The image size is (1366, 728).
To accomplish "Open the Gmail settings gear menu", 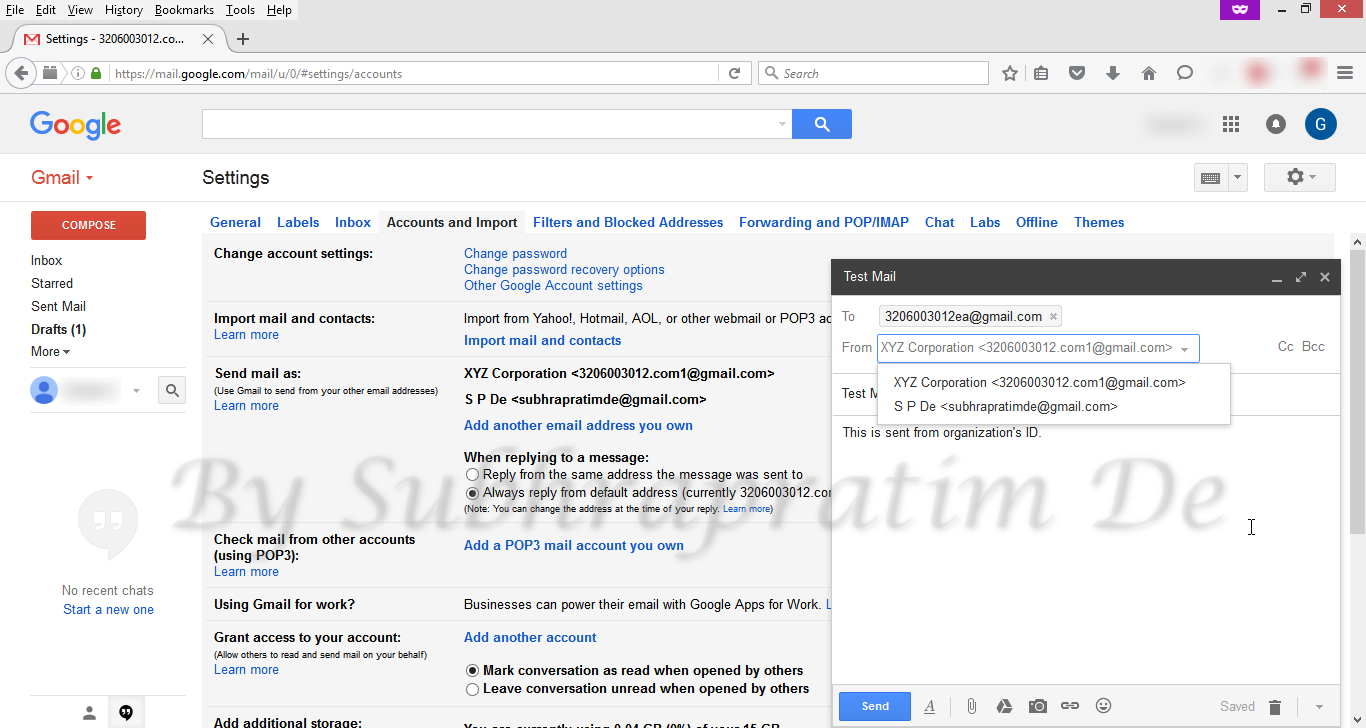I will (x=1300, y=177).
